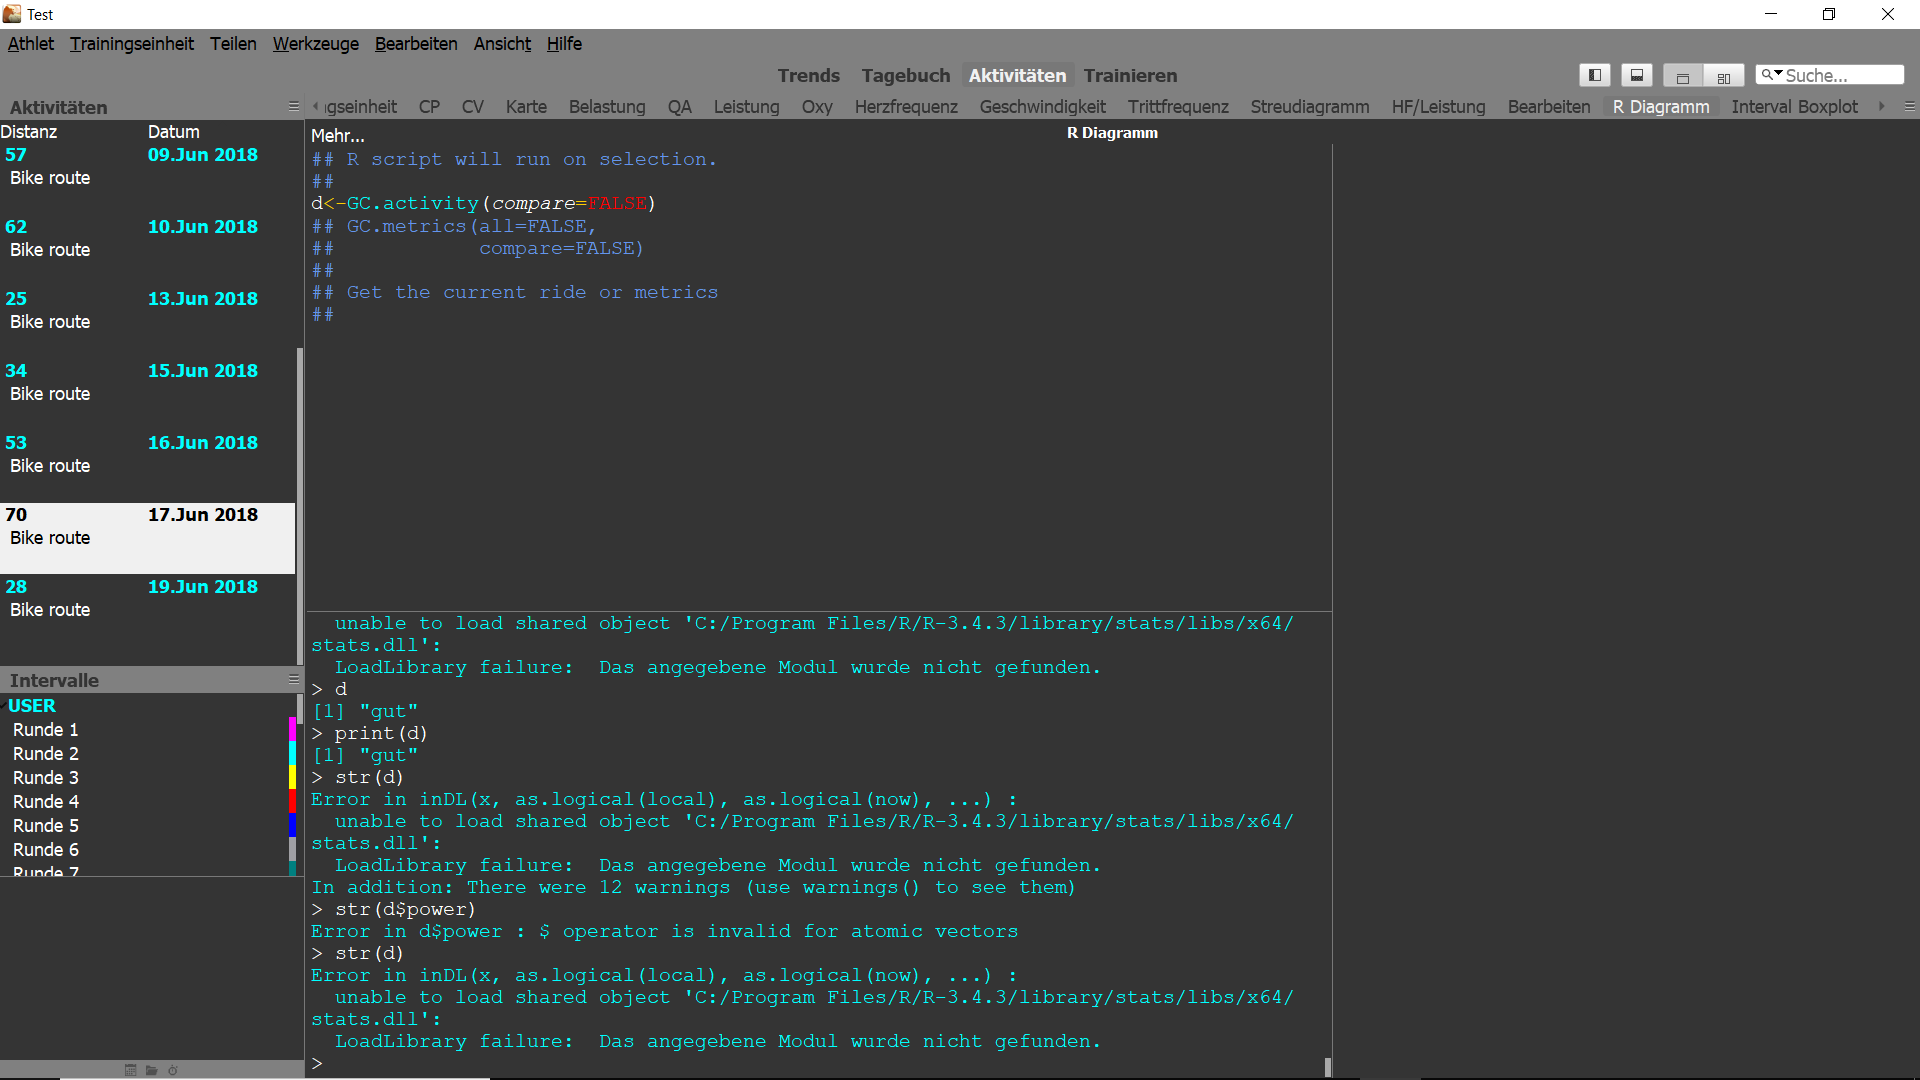The height and width of the screenshot is (1080, 1920).
Task: Toggle the sidebar visibility button
Action: click(x=1595, y=75)
